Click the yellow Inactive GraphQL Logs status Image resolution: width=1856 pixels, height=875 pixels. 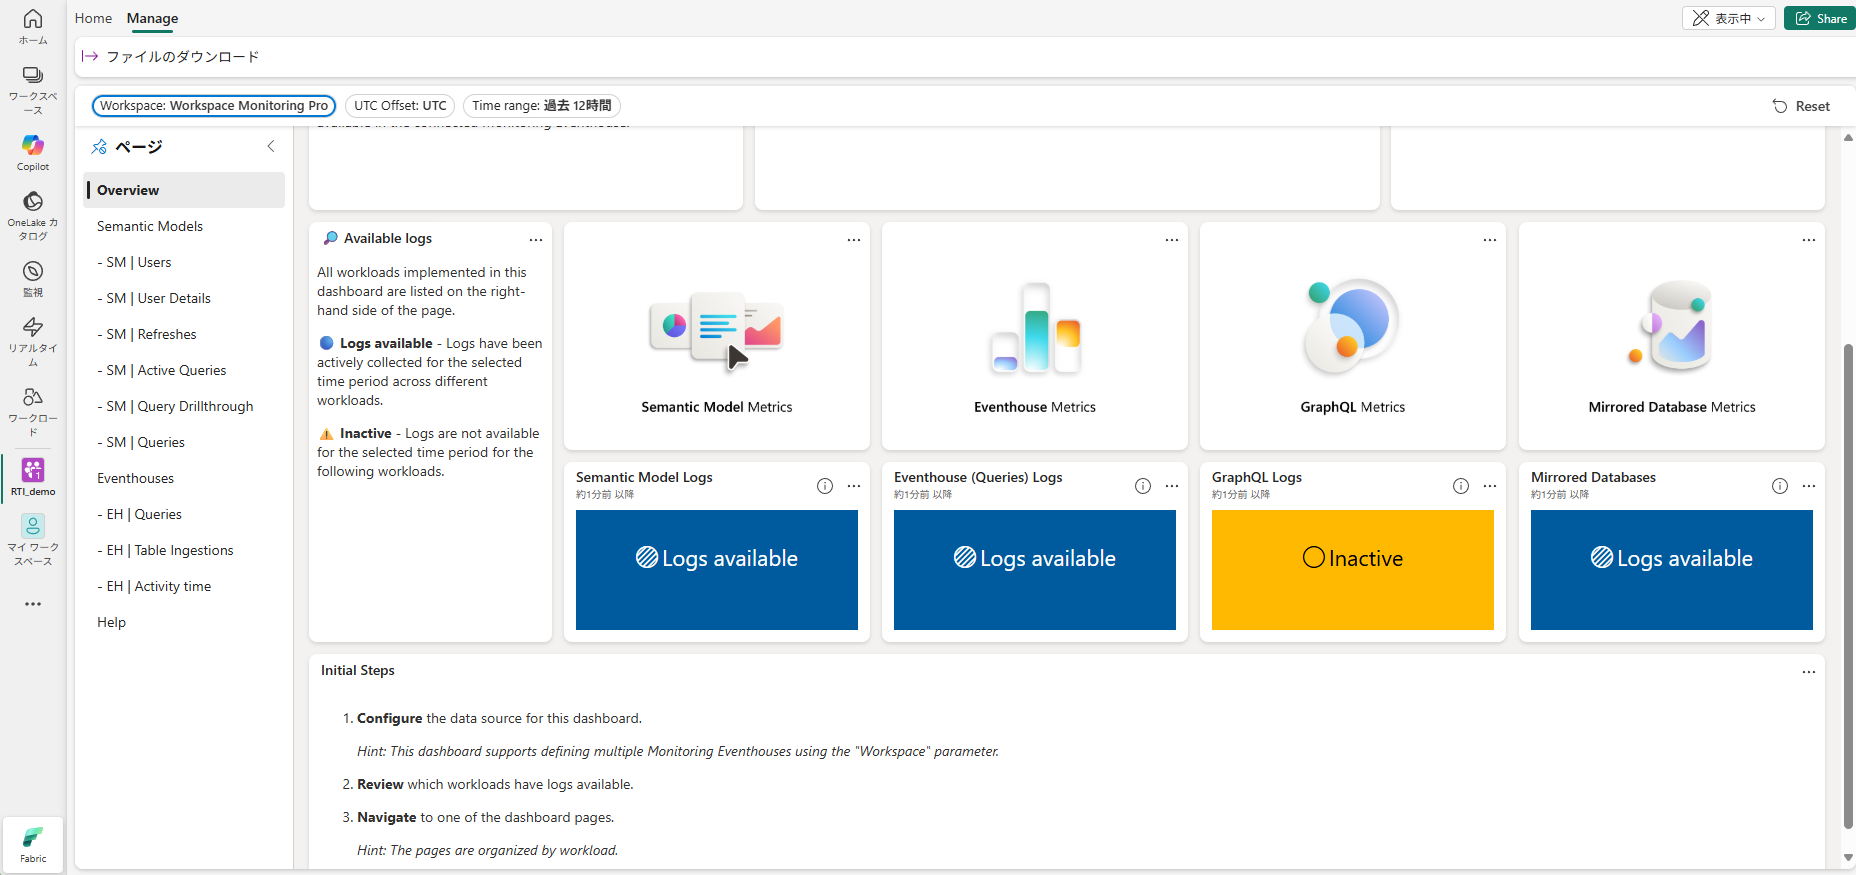pyautogui.click(x=1353, y=570)
